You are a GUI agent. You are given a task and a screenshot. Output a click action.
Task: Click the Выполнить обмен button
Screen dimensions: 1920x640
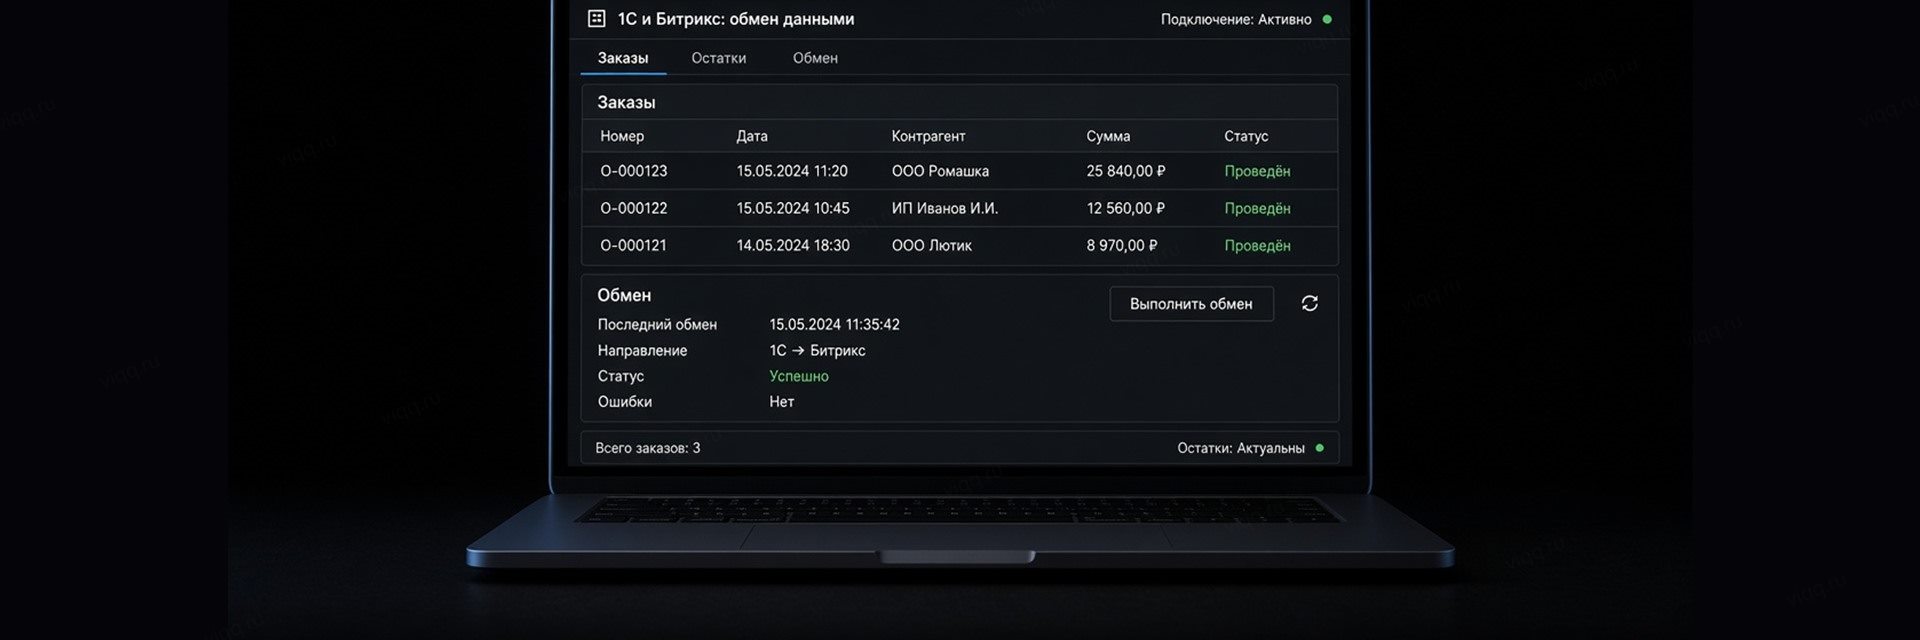pos(1191,304)
